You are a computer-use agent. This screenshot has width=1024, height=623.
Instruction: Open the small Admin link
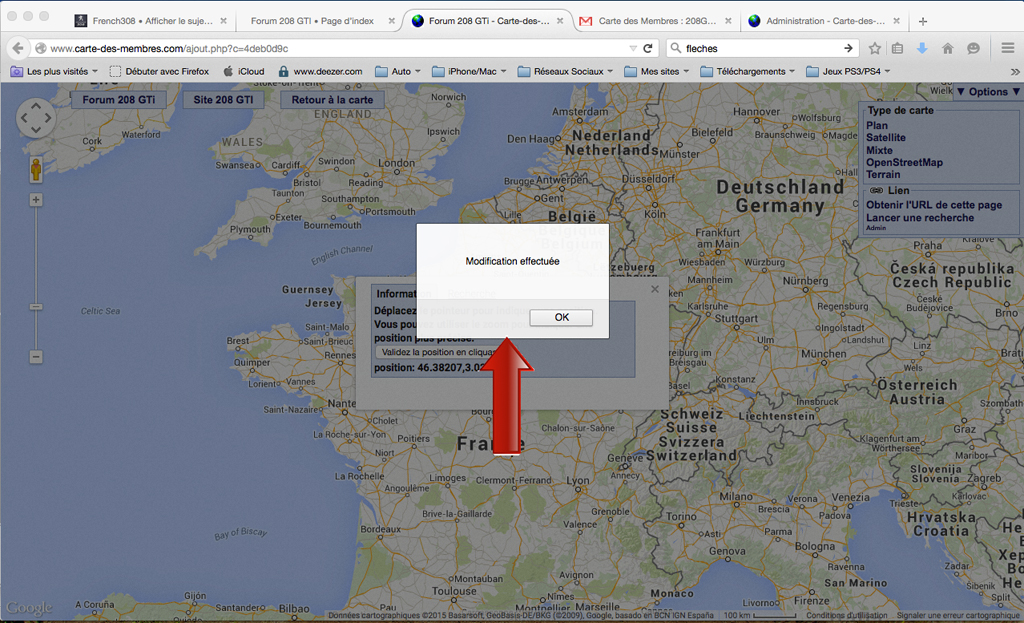(x=876, y=228)
